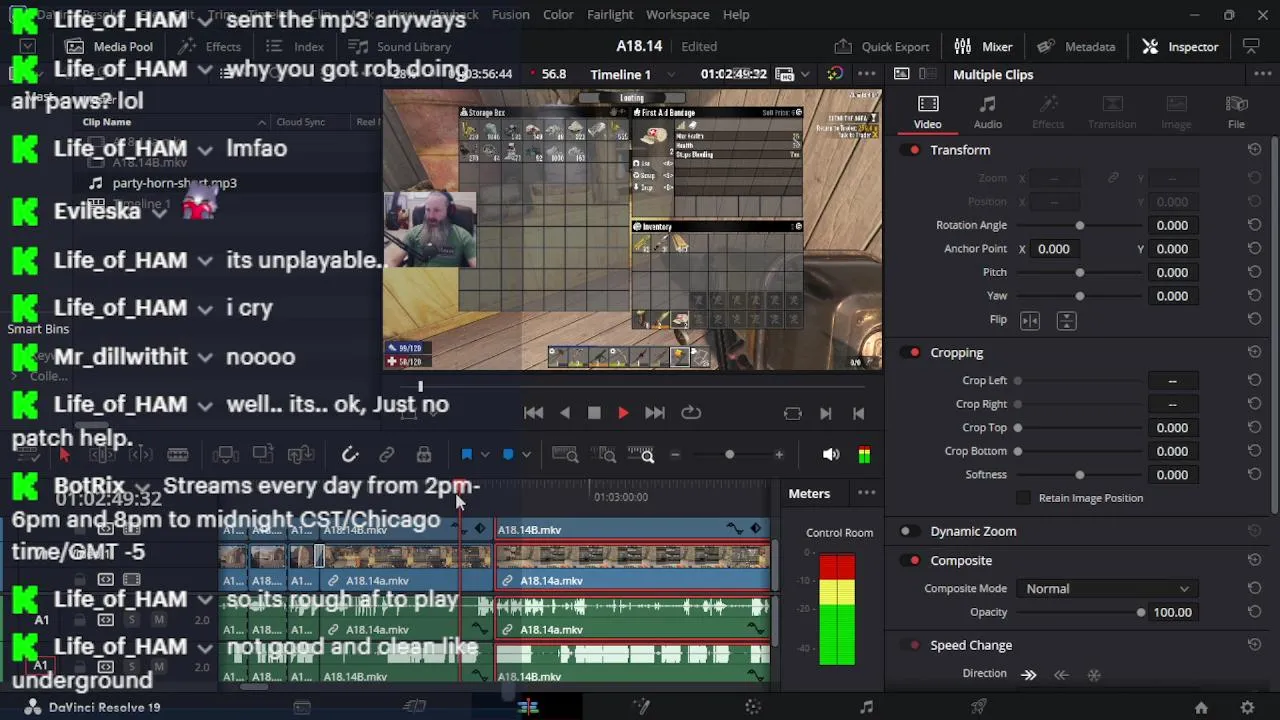Toggle the Media Pool panel
Viewport: 1280px width, 720px height.
(x=109, y=46)
